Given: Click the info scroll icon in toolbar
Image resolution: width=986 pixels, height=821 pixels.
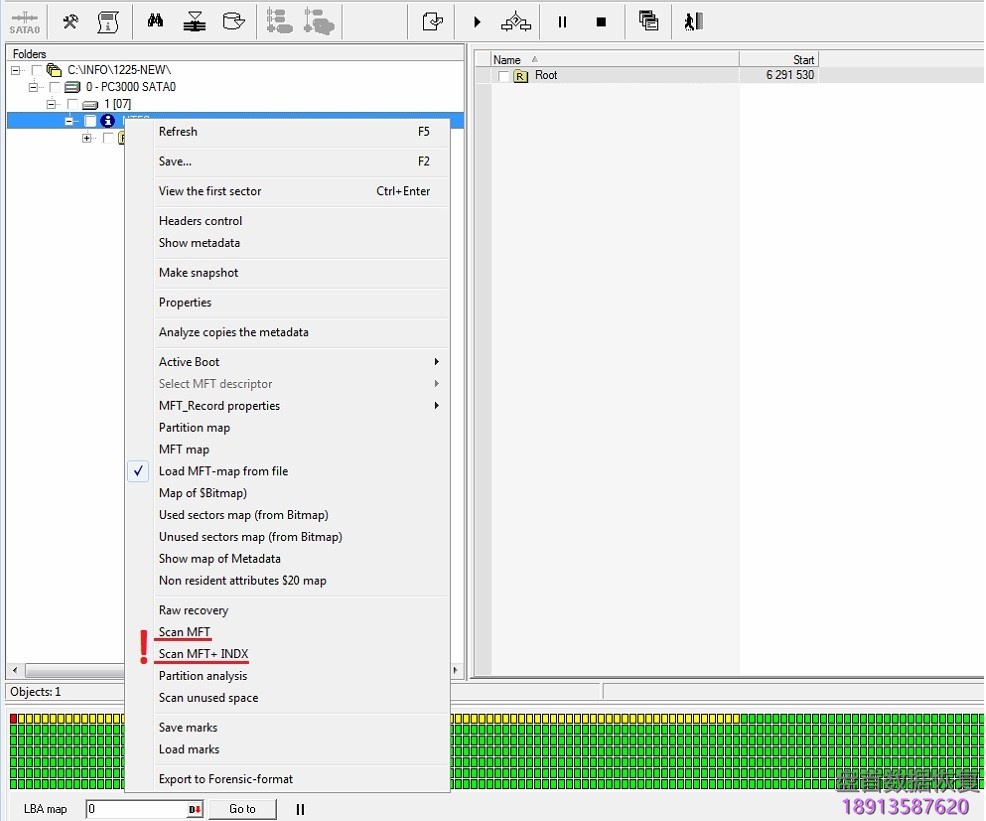Looking at the screenshot, I should tap(109, 22).
